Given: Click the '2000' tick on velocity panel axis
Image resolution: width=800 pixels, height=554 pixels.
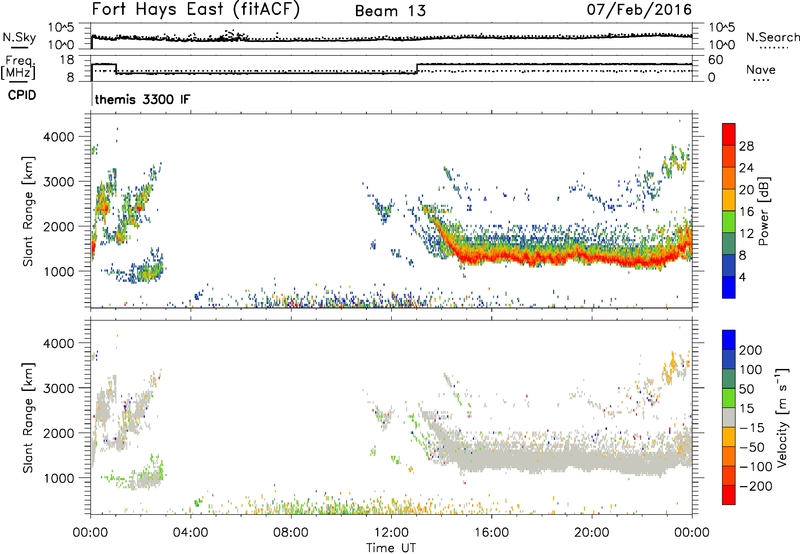Looking at the screenshot, I should [x=58, y=434].
